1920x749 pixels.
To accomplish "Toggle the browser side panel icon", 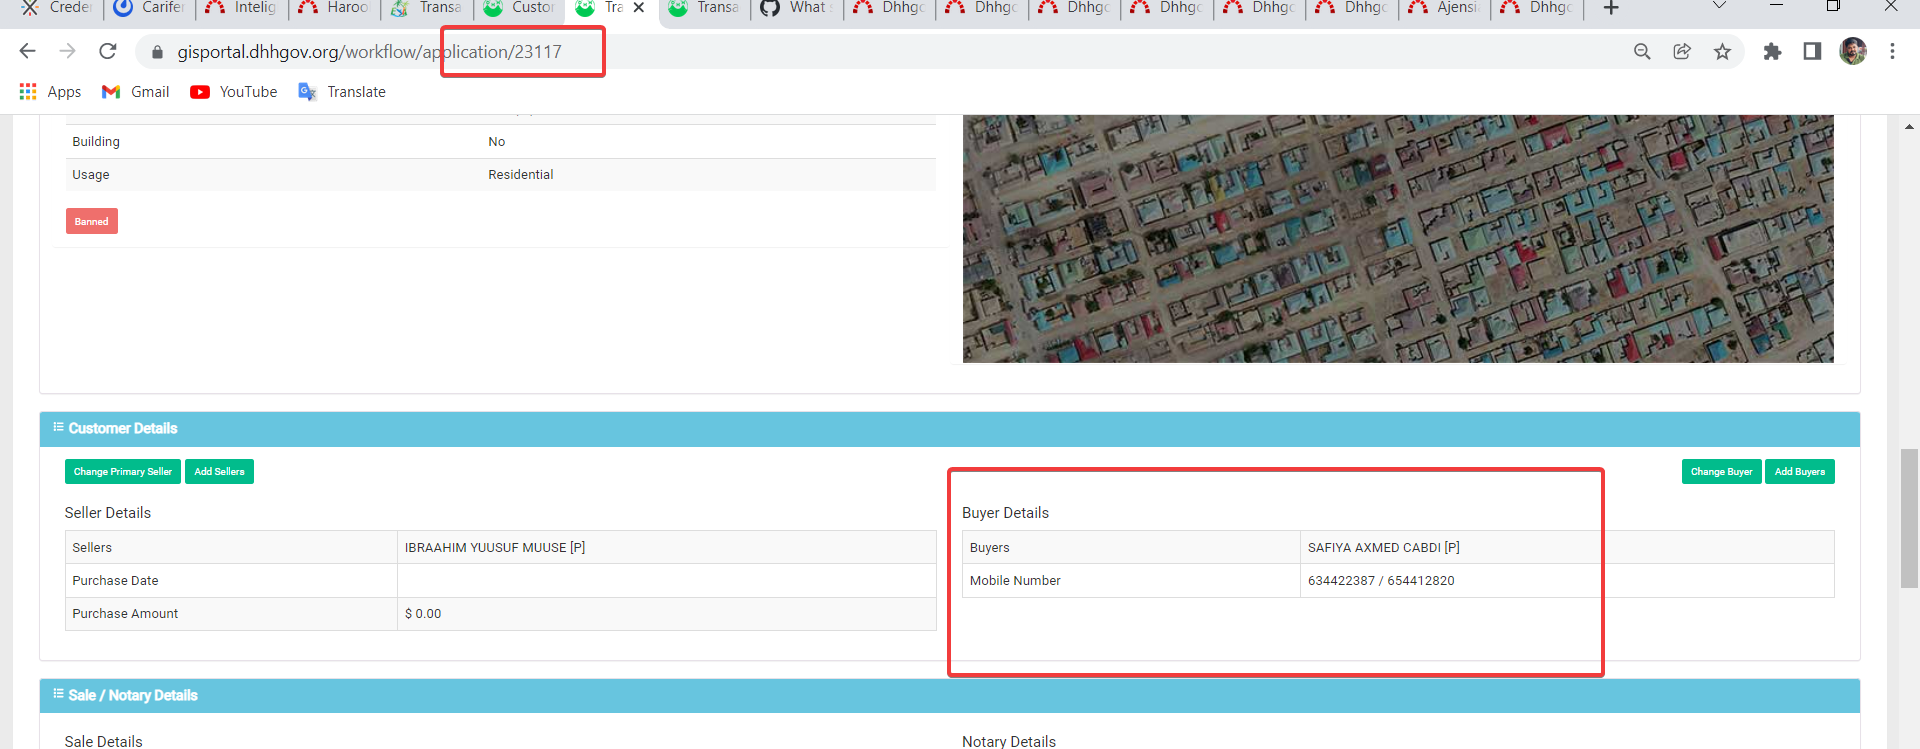I will [1812, 51].
